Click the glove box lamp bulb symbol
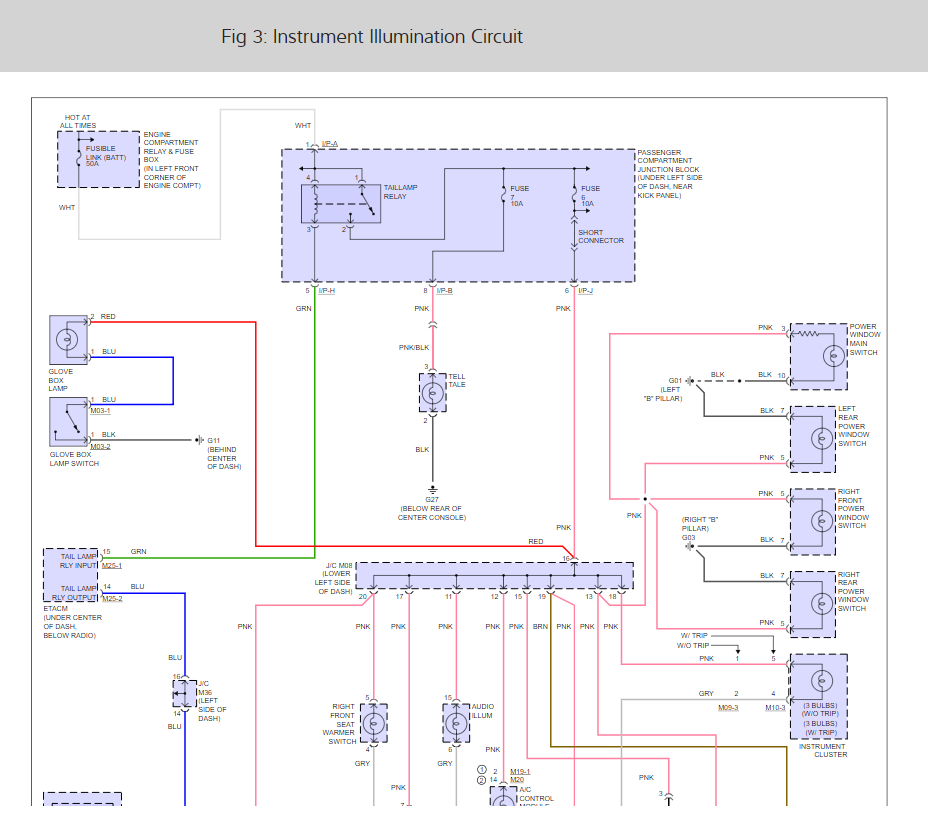 [67, 340]
